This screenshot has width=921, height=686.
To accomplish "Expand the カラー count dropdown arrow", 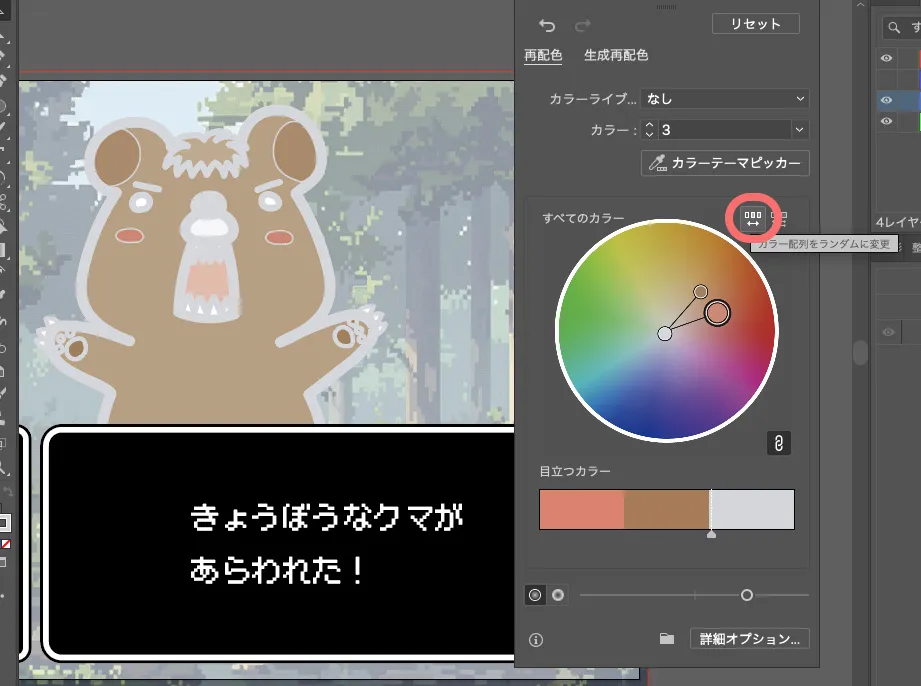I will 798,130.
